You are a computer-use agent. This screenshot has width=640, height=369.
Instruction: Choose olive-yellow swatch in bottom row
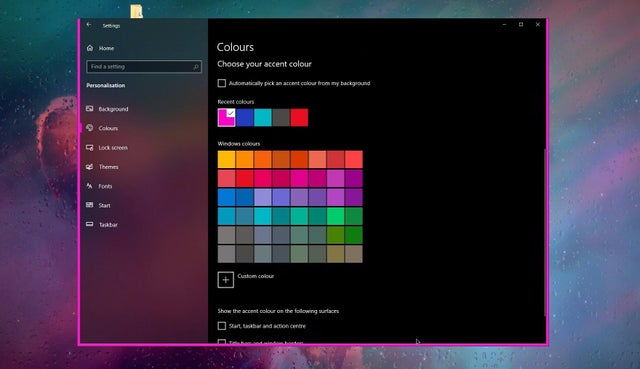pyautogui.click(x=336, y=254)
